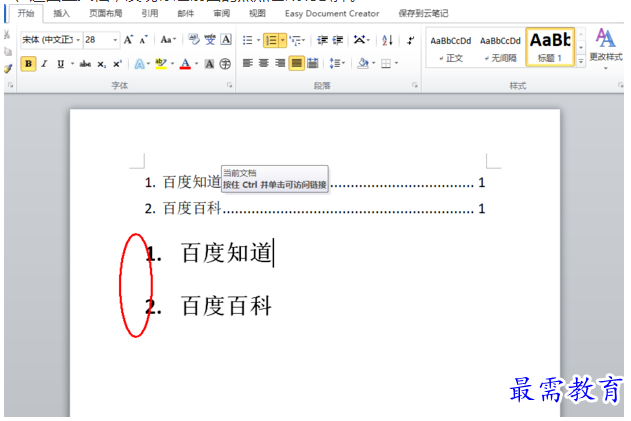Apply paragraph Shading fill
The image size is (631, 421).
click(363, 63)
